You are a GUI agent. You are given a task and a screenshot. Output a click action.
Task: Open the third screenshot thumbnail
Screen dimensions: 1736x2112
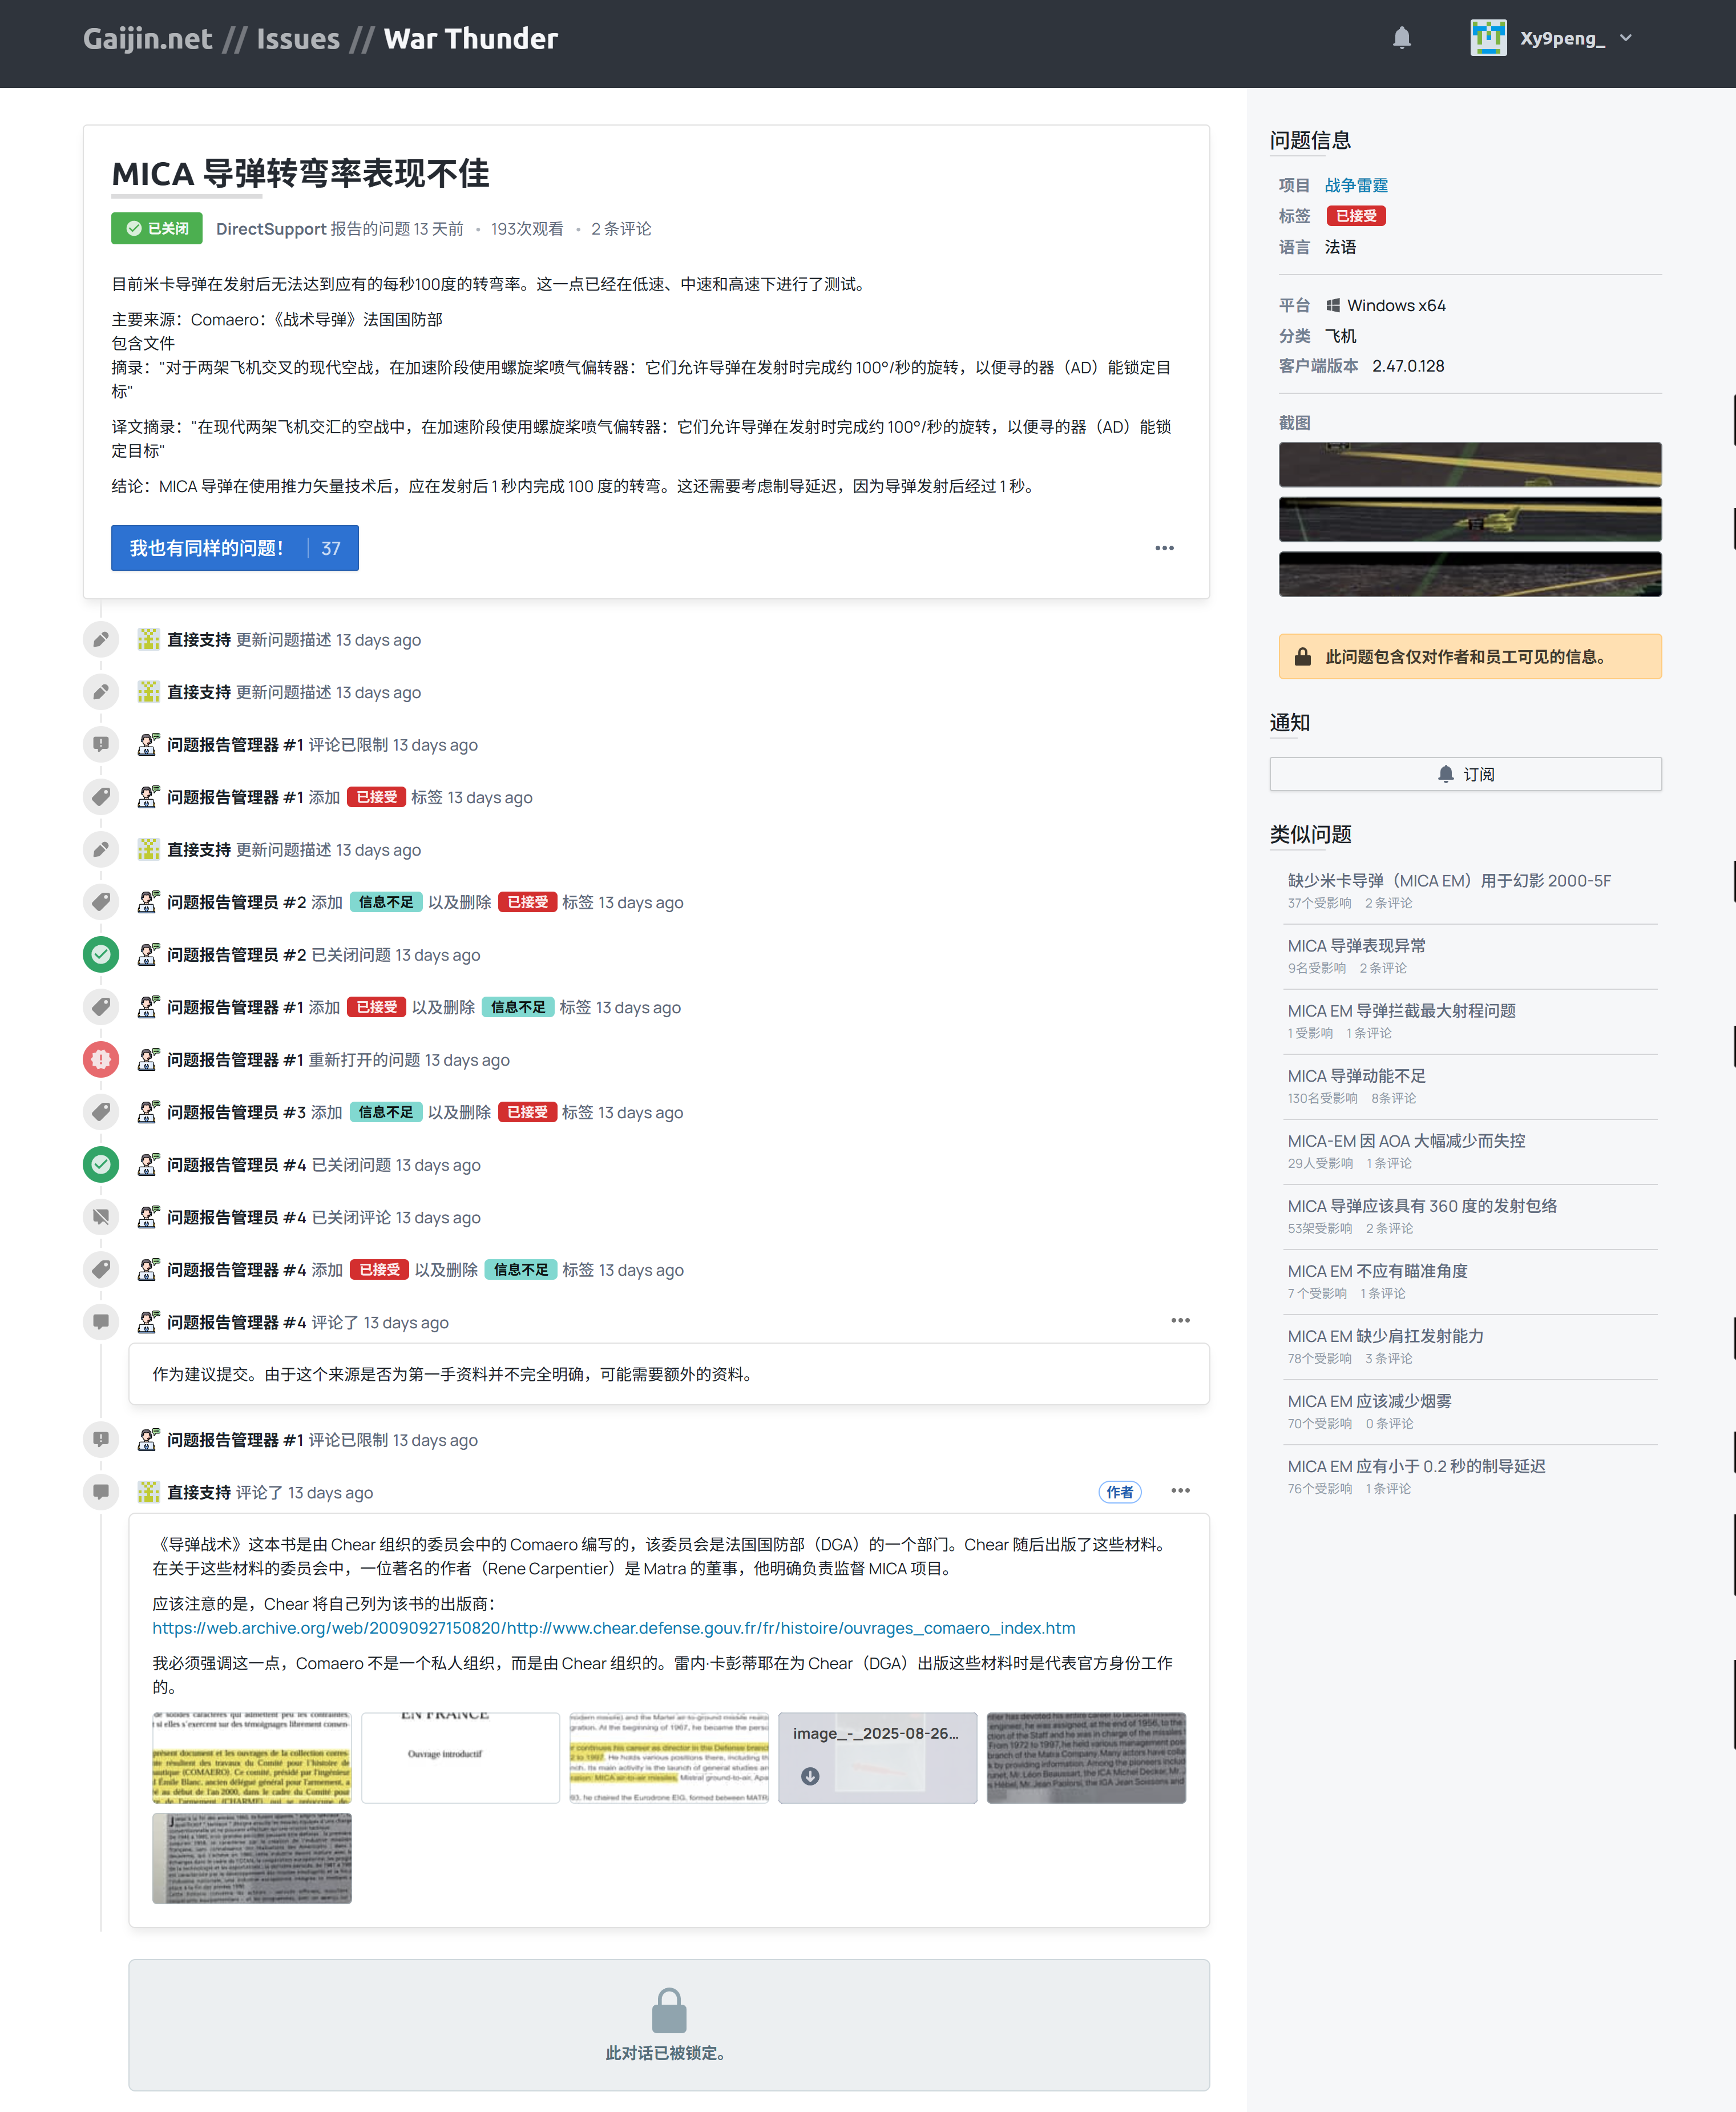(1470, 574)
